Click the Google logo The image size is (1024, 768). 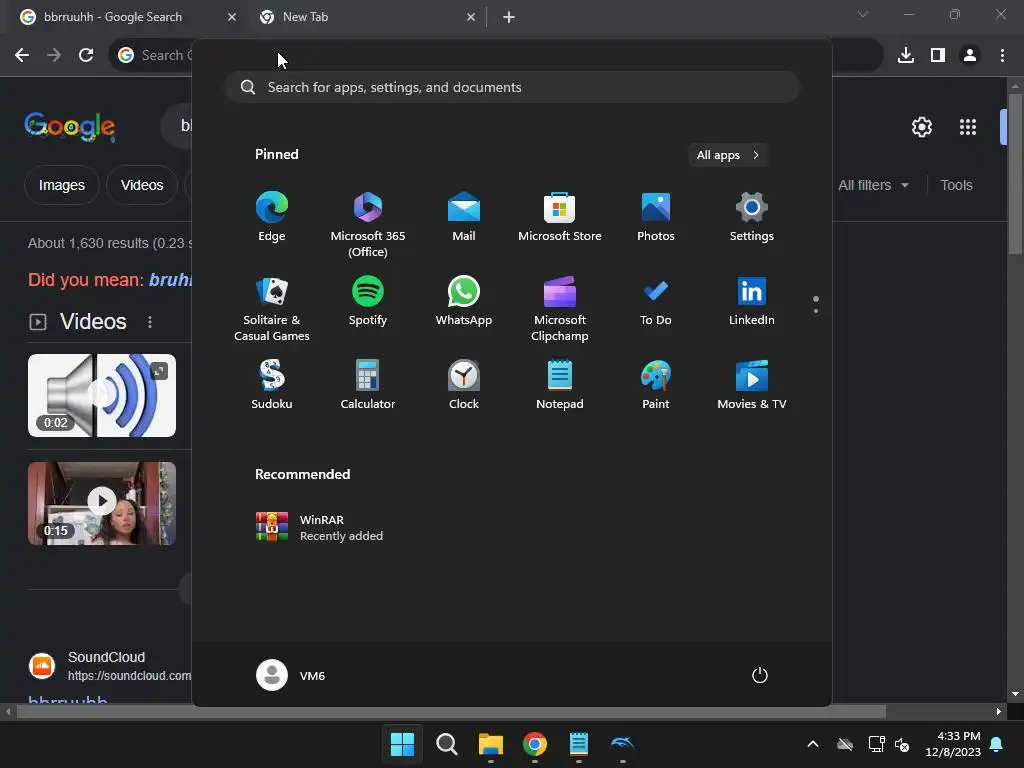[x=69, y=127]
